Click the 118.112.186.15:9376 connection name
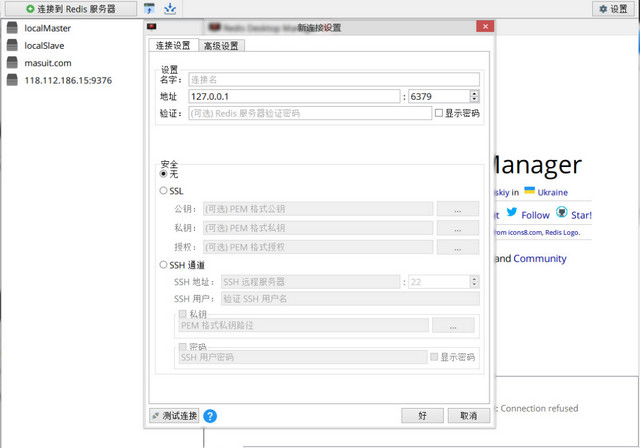Viewport: 640px width, 448px height. pos(68,80)
